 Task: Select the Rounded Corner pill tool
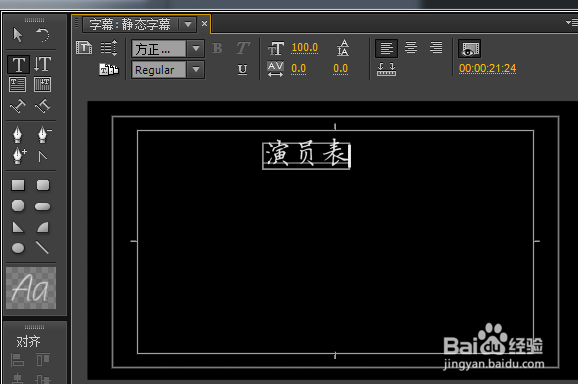(x=42, y=206)
